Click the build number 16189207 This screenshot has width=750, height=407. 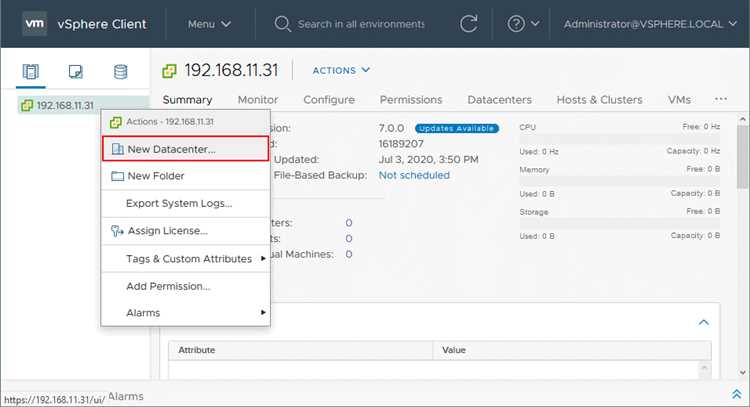point(401,144)
